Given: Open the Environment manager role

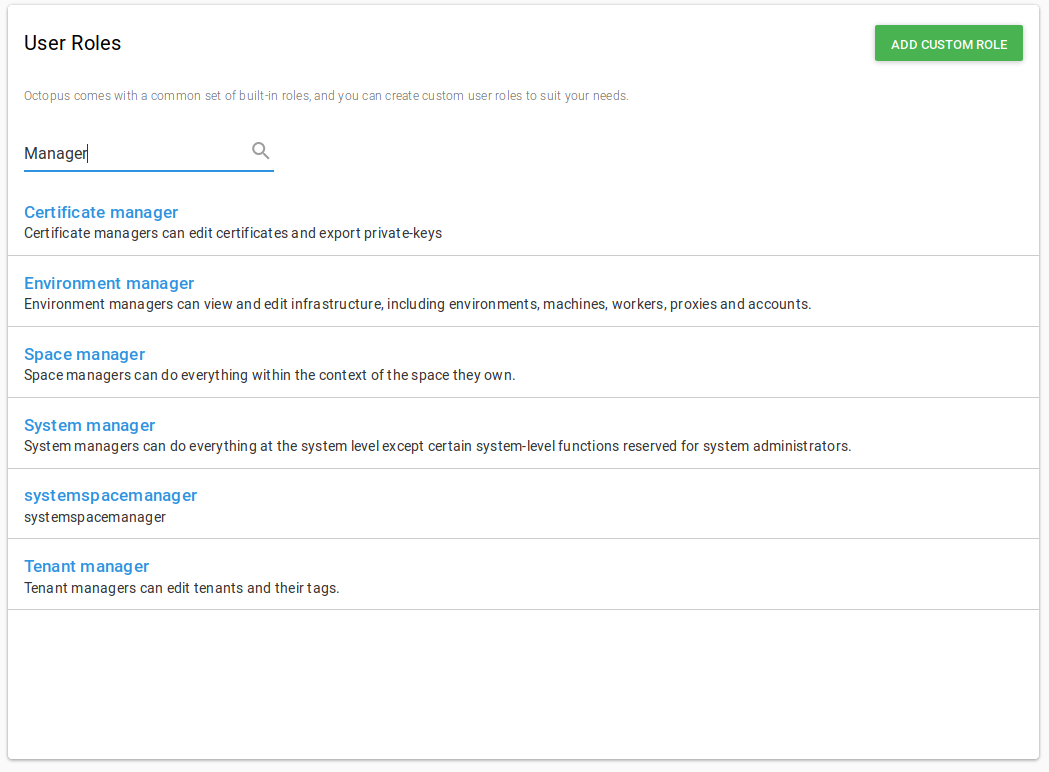Looking at the screenshot, I should tap(109, 283).
